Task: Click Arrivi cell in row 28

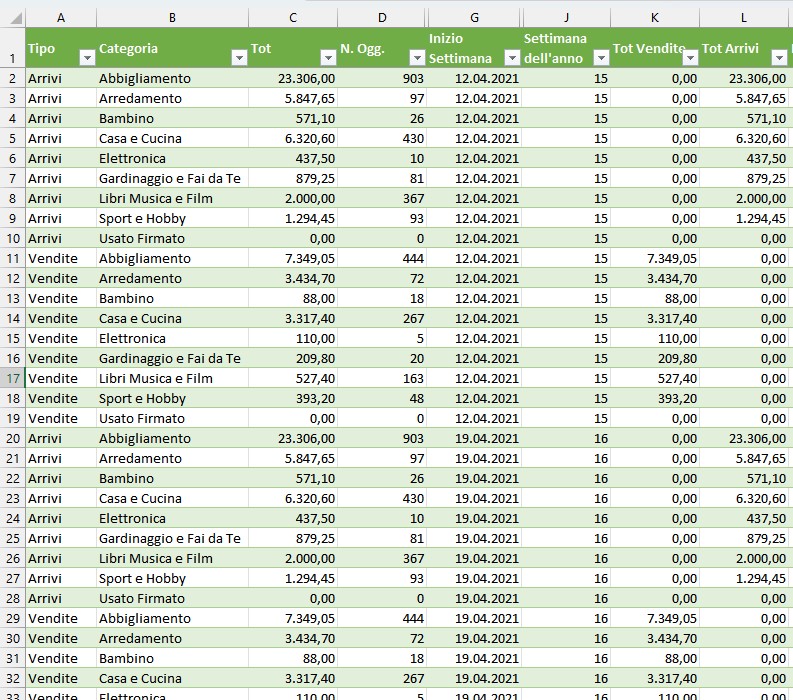Action: tap(61, 598)
